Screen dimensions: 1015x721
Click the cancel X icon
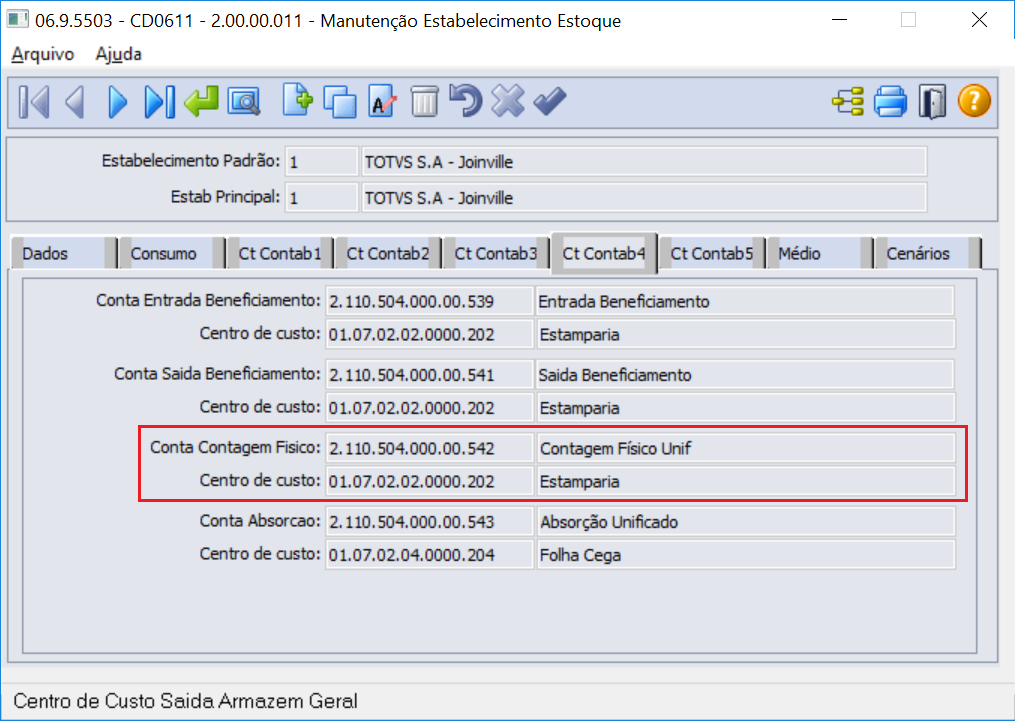(x=508, y=101)
